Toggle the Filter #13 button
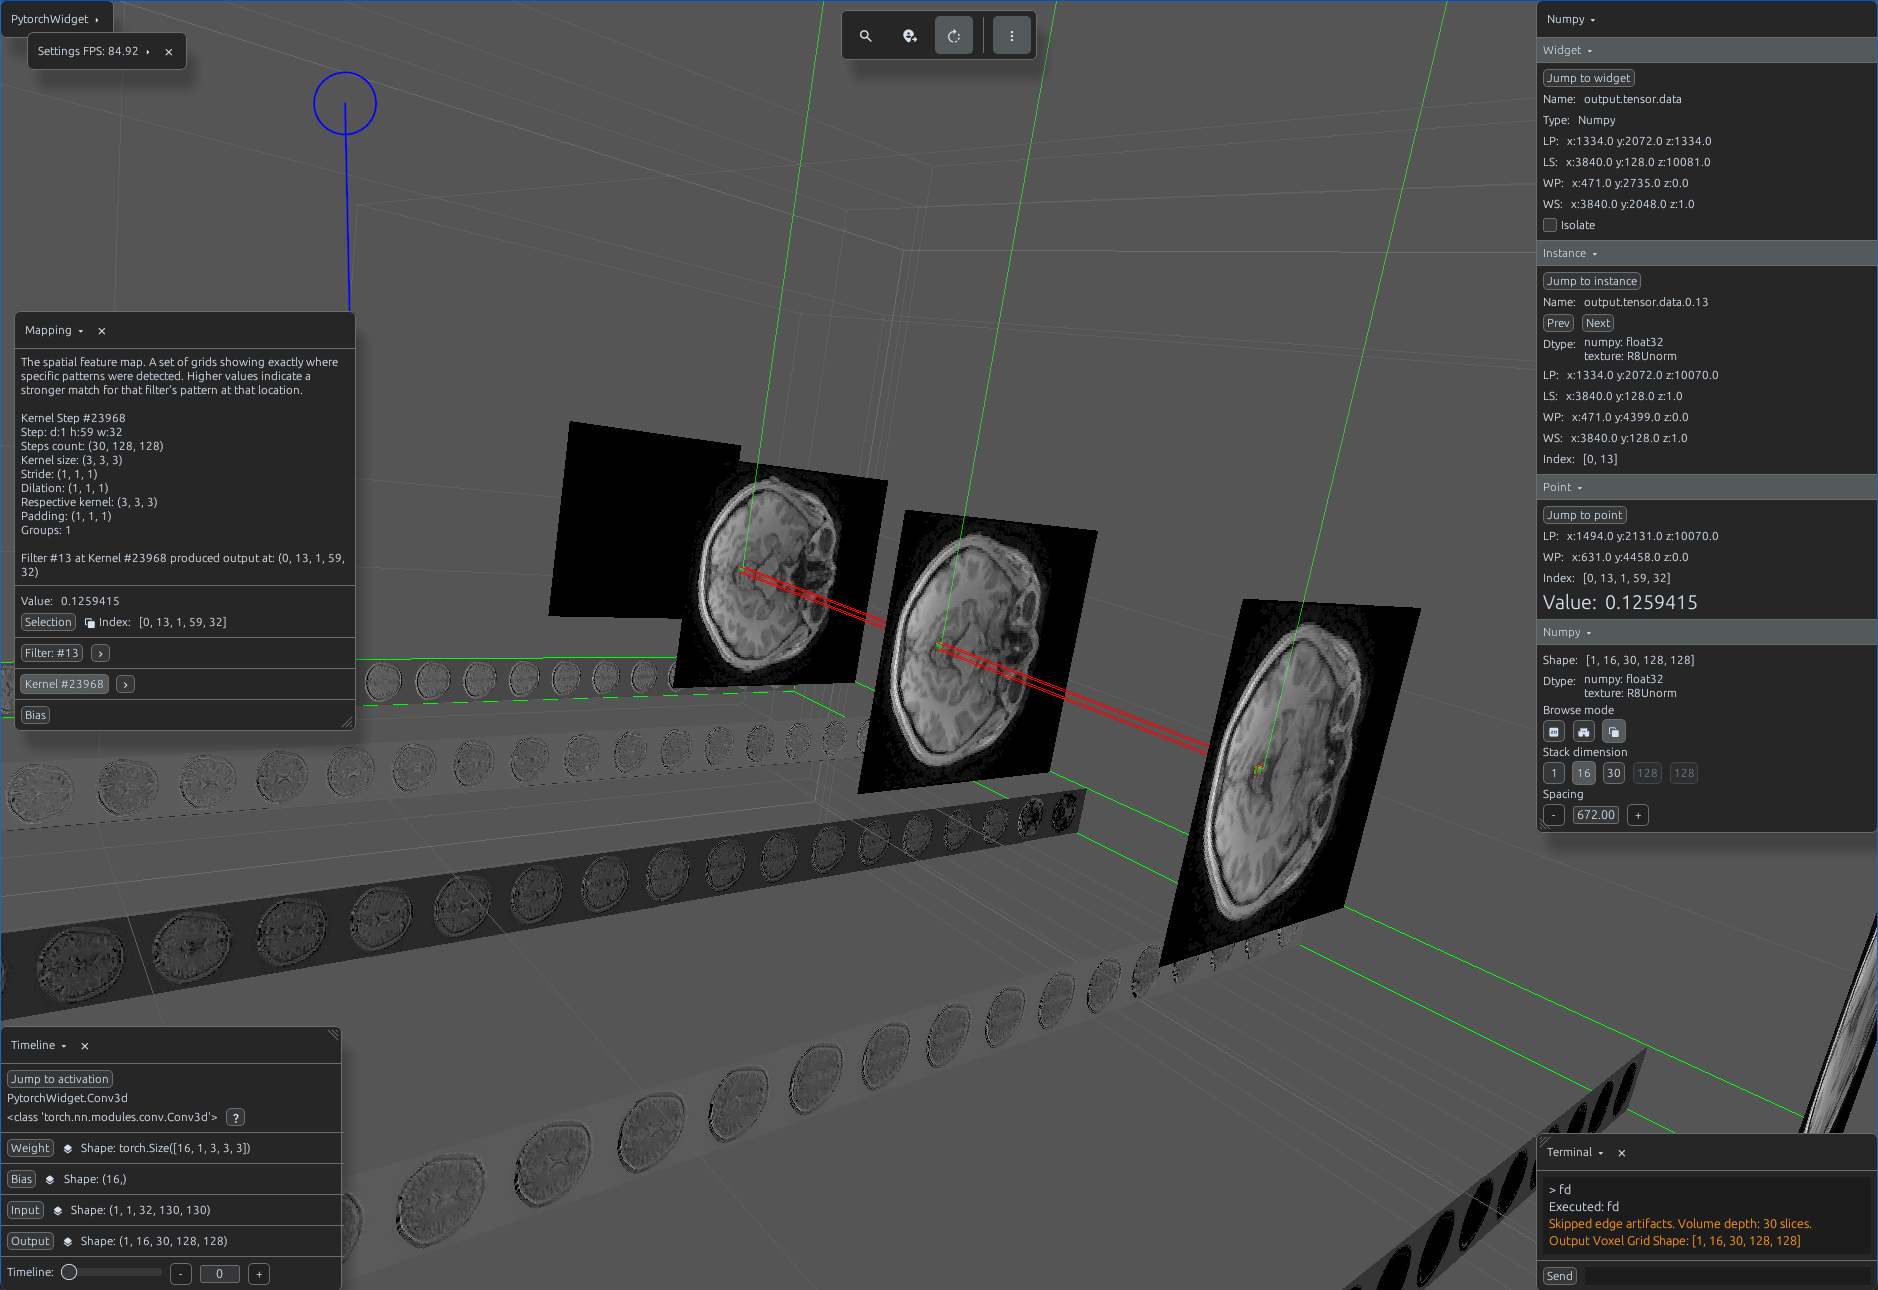Screen dimensions: 1878x1290 [52, 654]
